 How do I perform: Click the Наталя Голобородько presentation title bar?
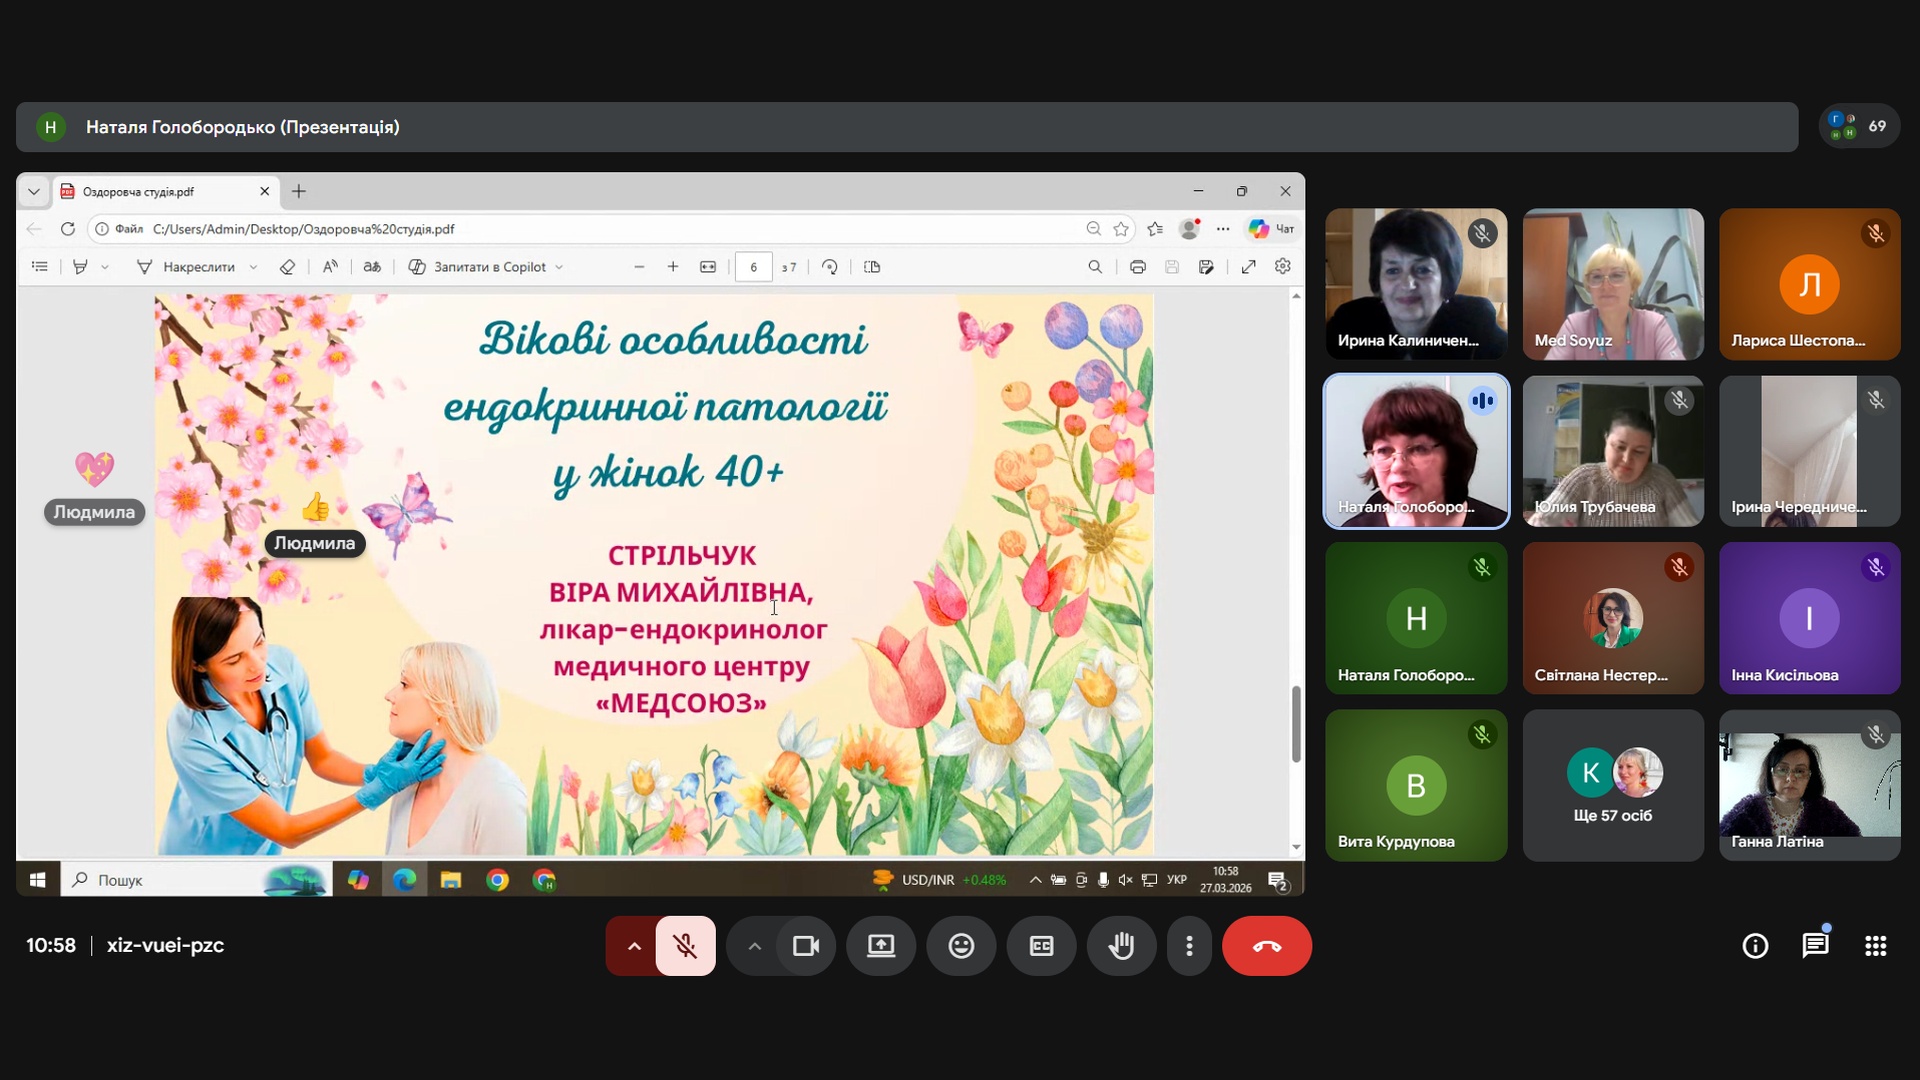click(242, 127)
